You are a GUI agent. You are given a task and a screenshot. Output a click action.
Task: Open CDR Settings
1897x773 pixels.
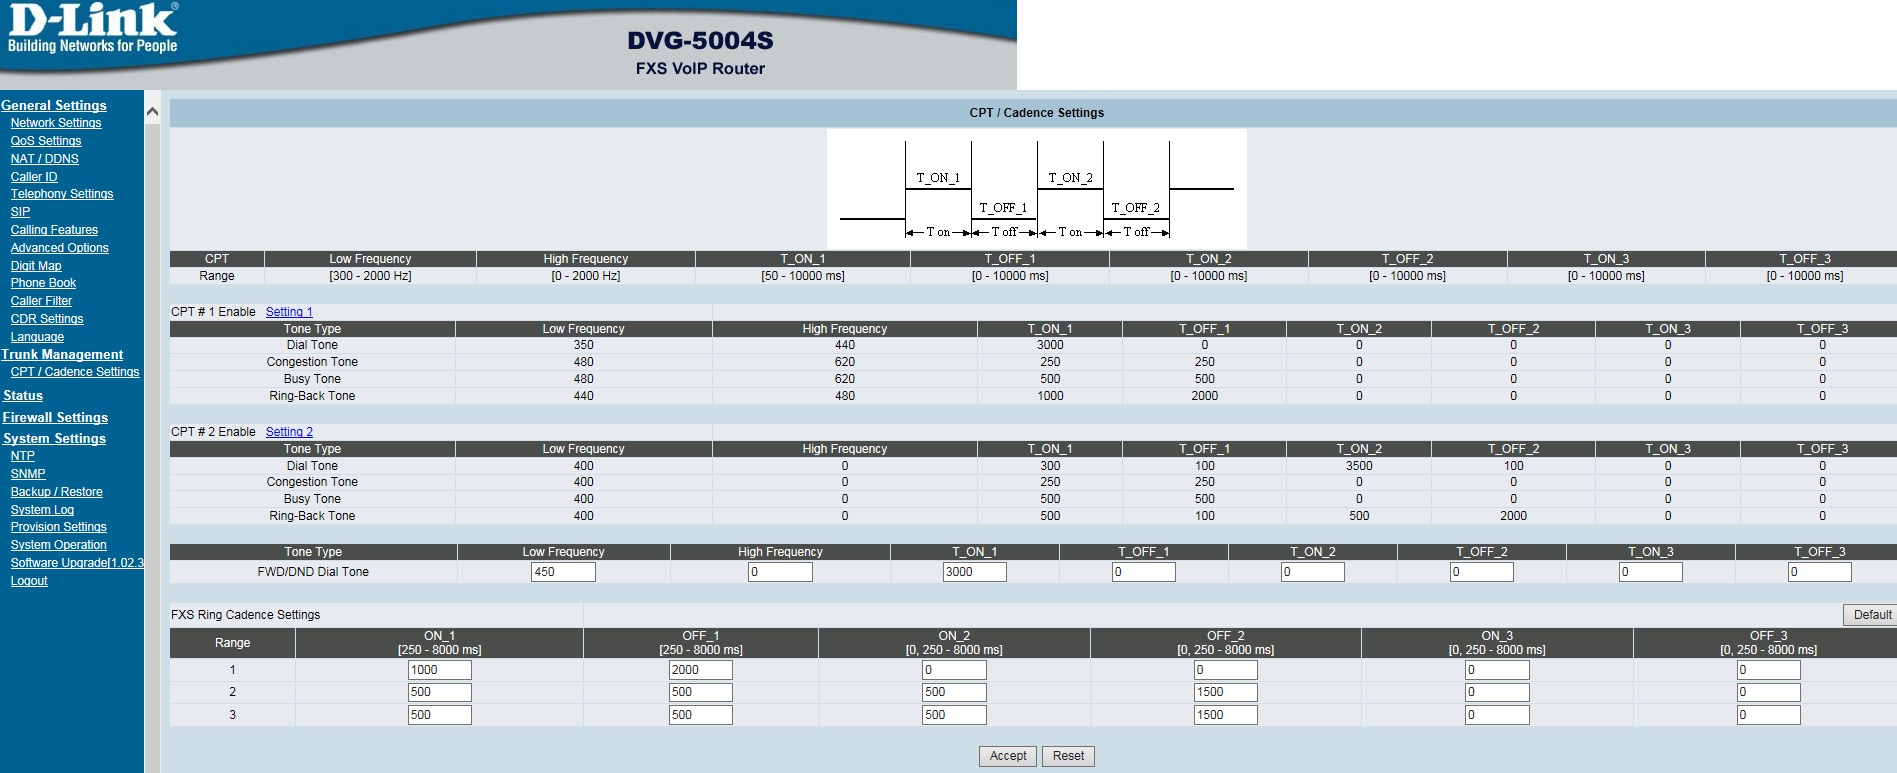tap(47, 319)
